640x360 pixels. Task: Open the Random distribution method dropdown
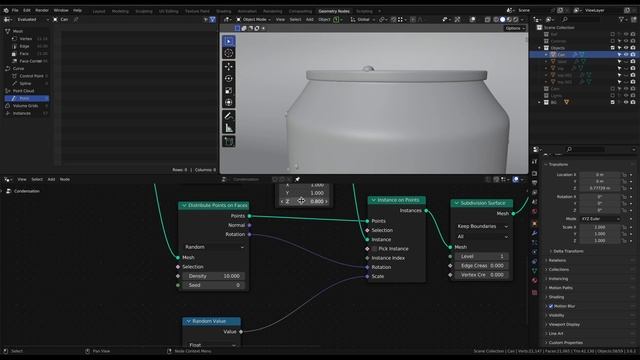click(214, 247)
